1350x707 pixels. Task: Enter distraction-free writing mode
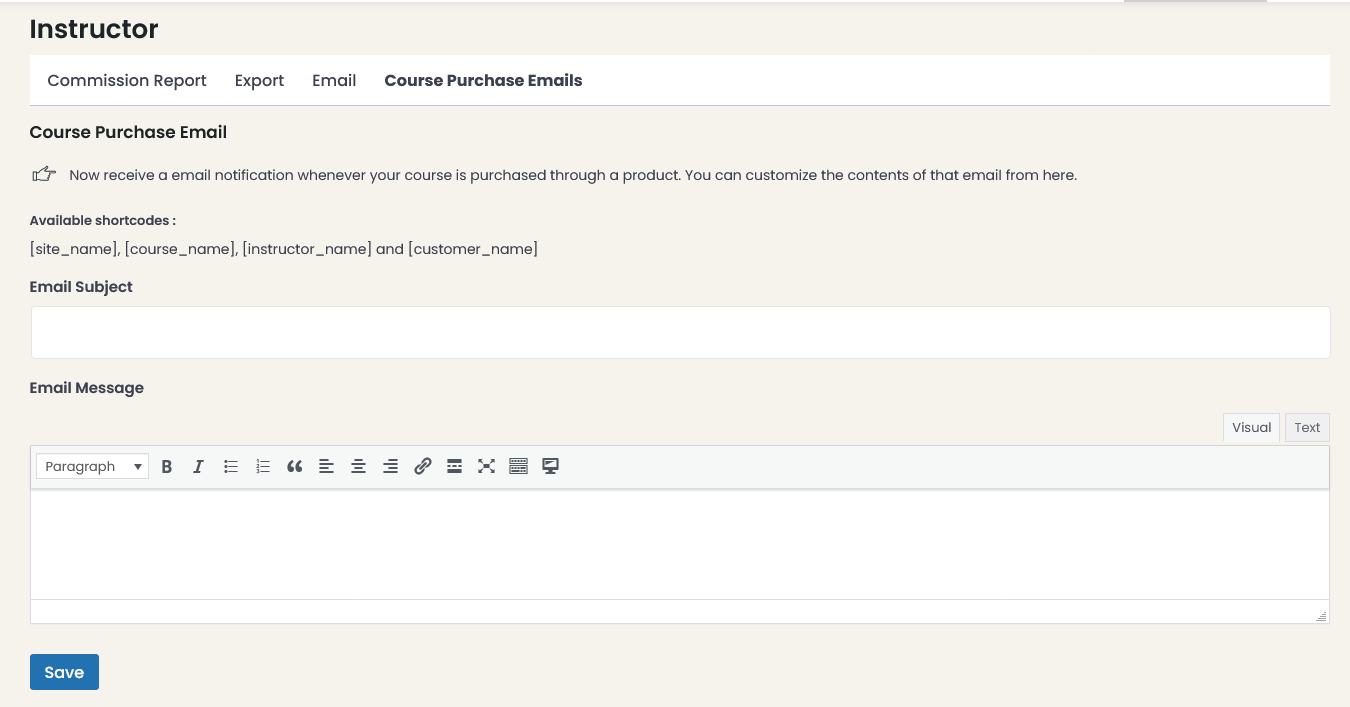click(x=486, y=466)
